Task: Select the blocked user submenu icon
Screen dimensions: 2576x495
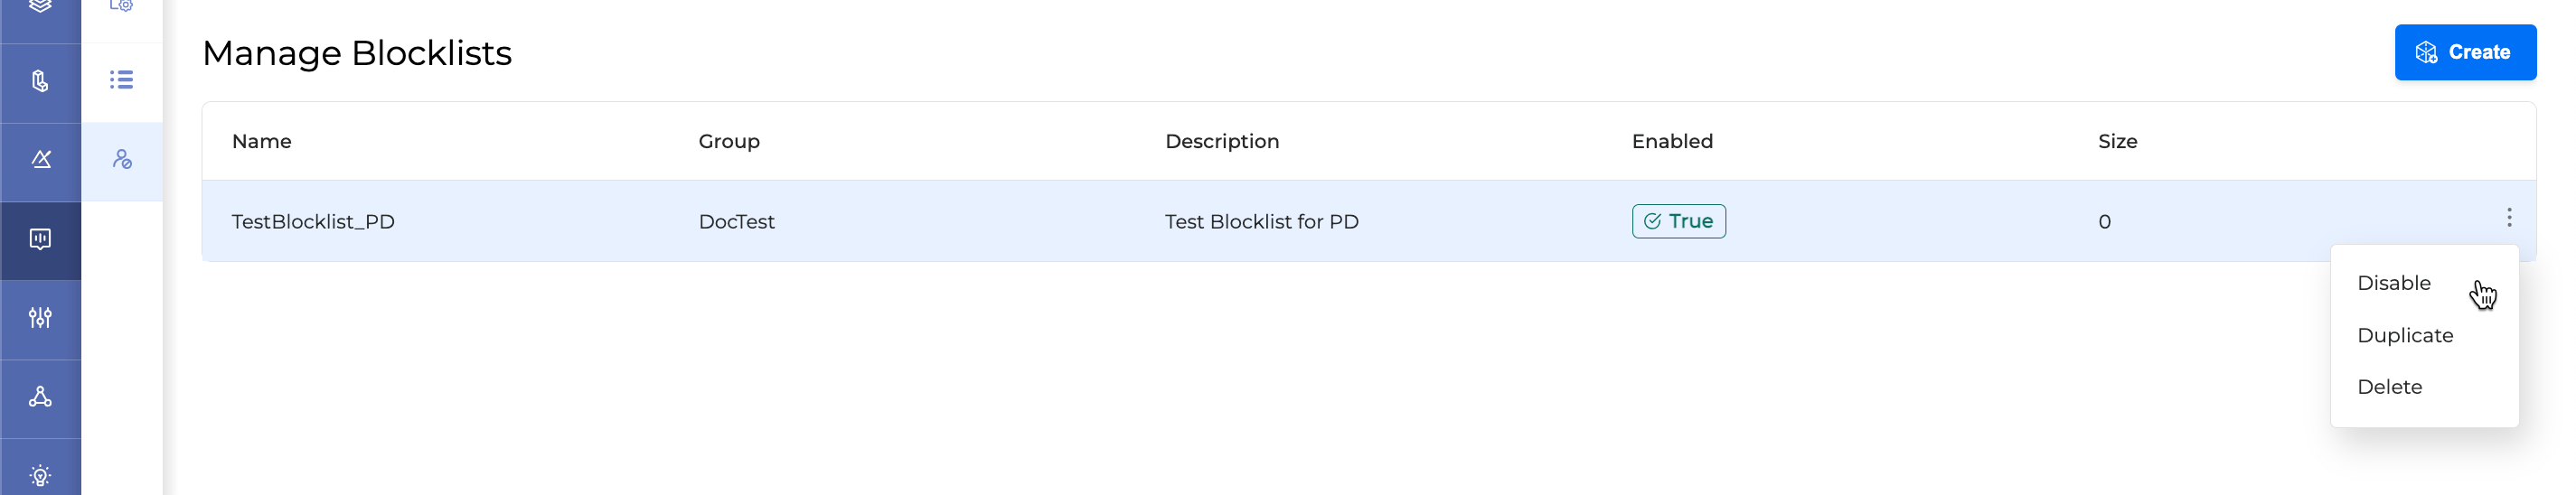Action: 122,159
